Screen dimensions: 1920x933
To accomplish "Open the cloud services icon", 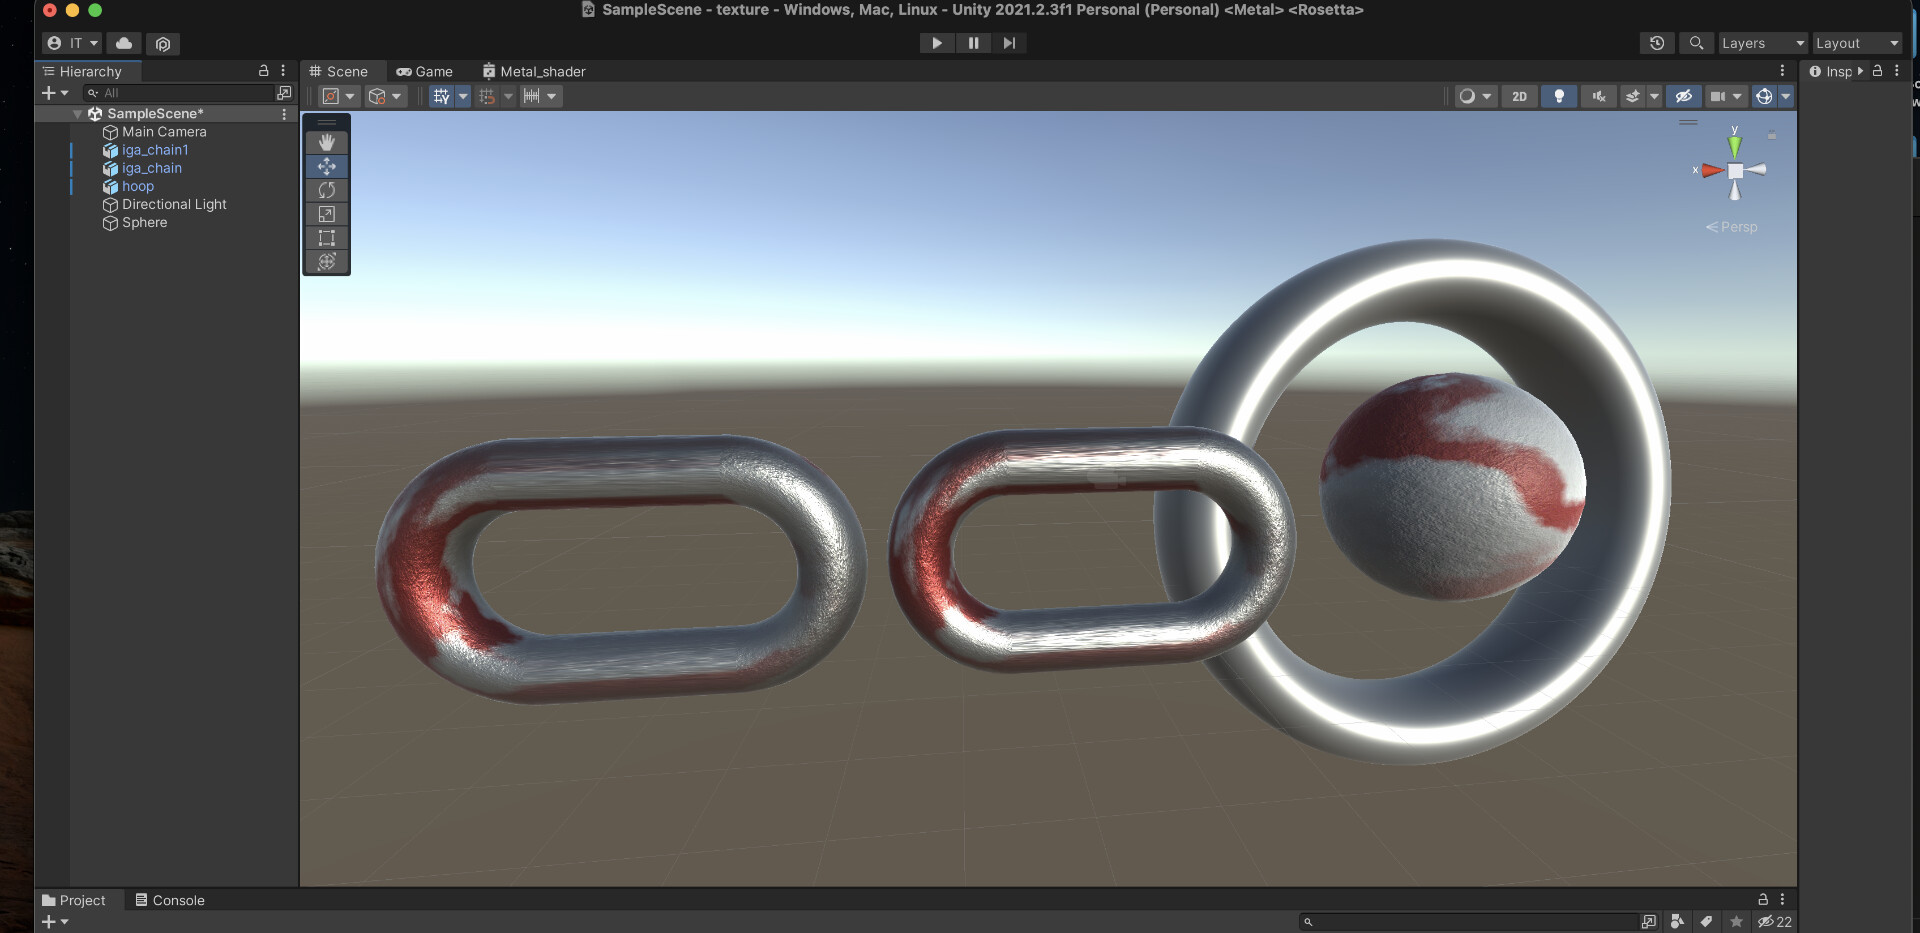I will (x=124, y=43).
